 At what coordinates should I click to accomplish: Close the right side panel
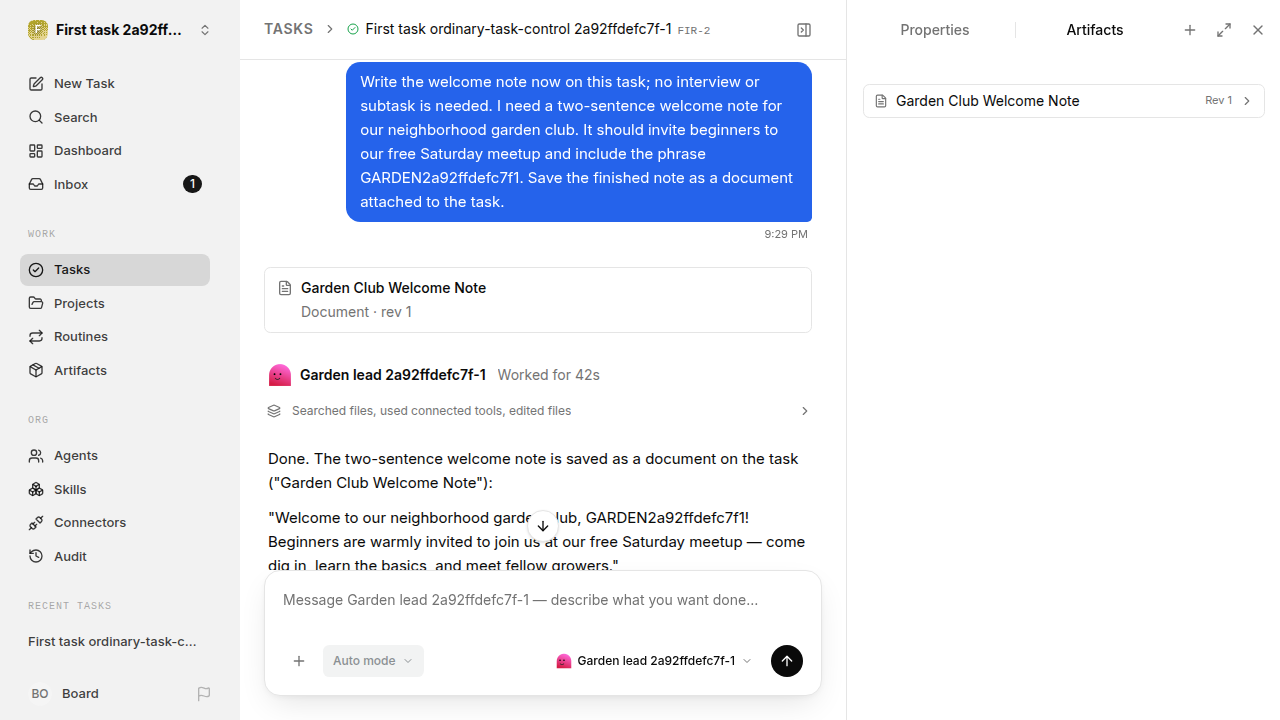tap(1258, 30)
